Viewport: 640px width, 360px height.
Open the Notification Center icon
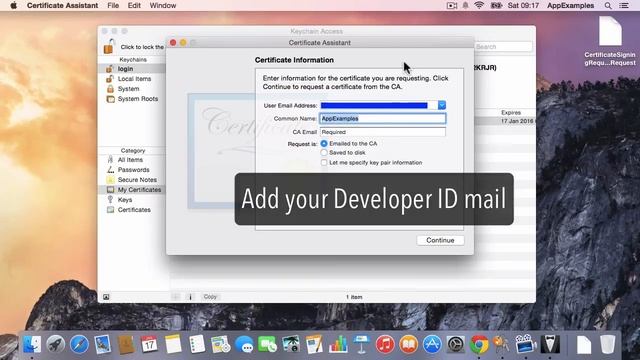coord(624,6)
